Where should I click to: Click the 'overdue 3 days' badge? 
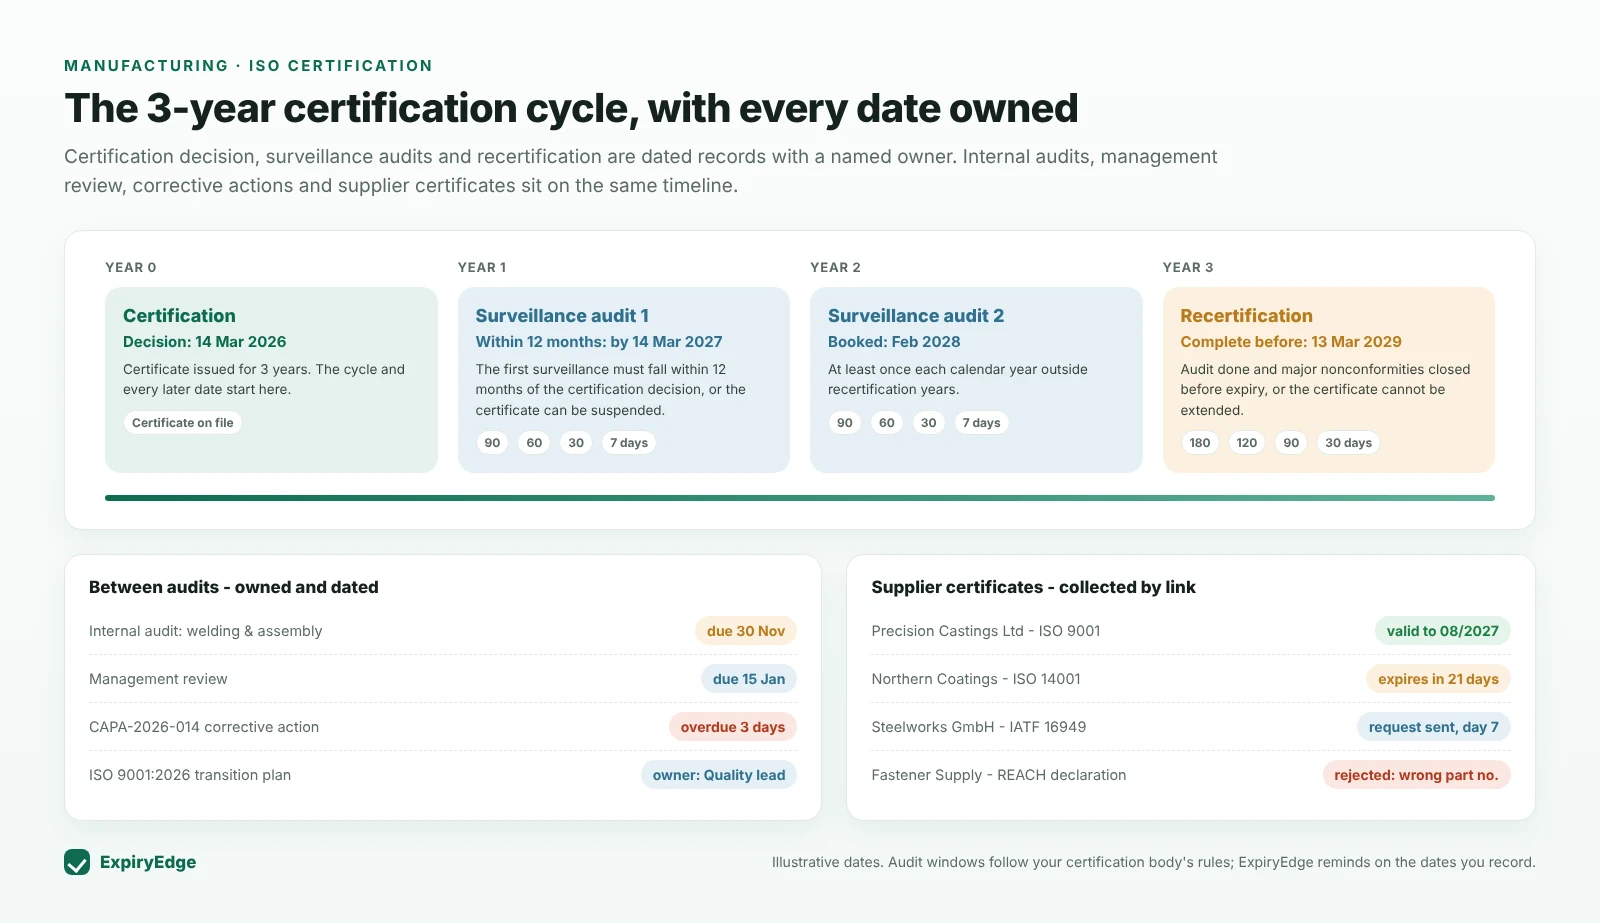pyautogui.click(x=733, y=727)
